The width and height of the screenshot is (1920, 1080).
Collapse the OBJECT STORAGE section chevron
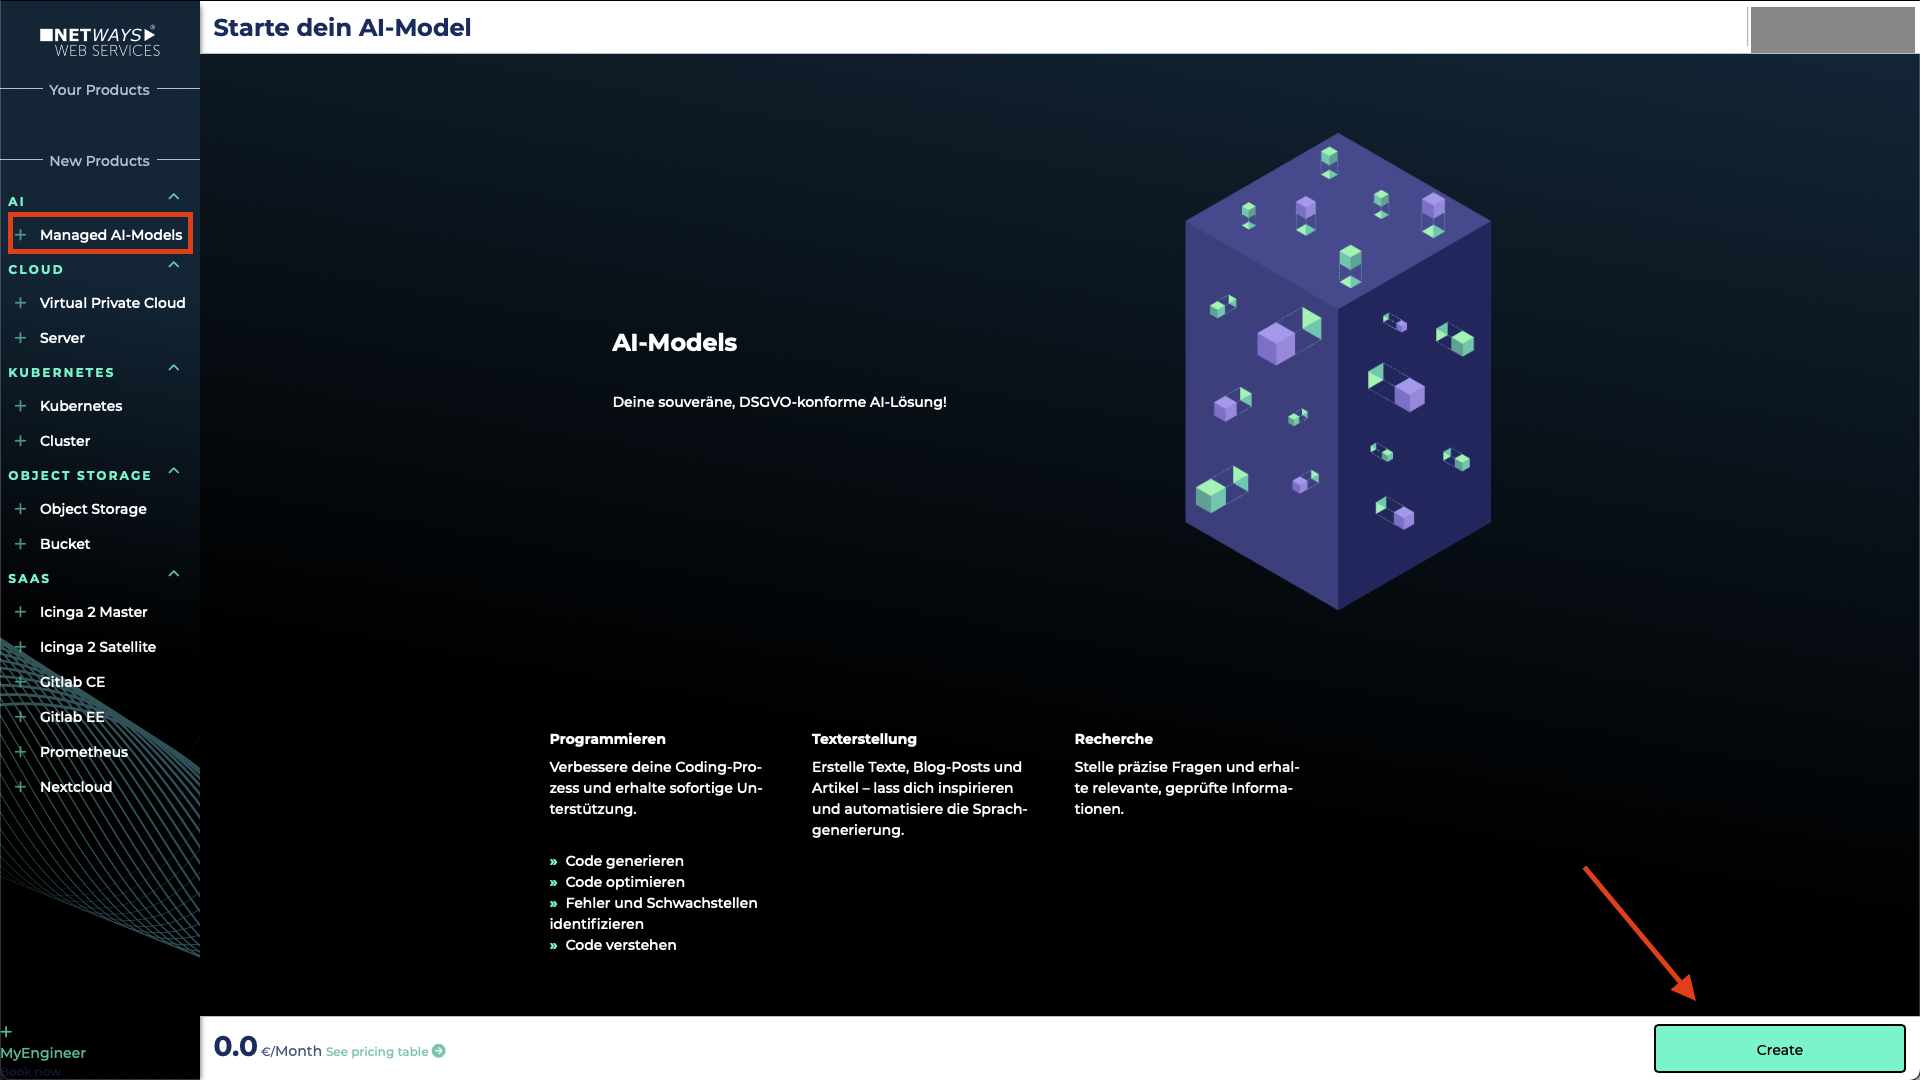(x=172, y=472)
